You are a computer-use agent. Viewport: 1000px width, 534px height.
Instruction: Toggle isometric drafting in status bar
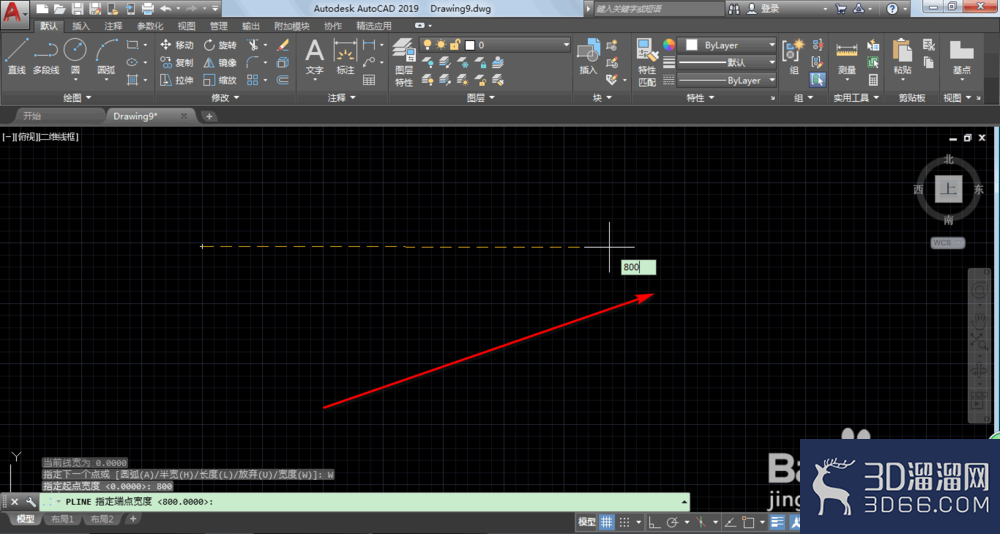click(702, 522)
